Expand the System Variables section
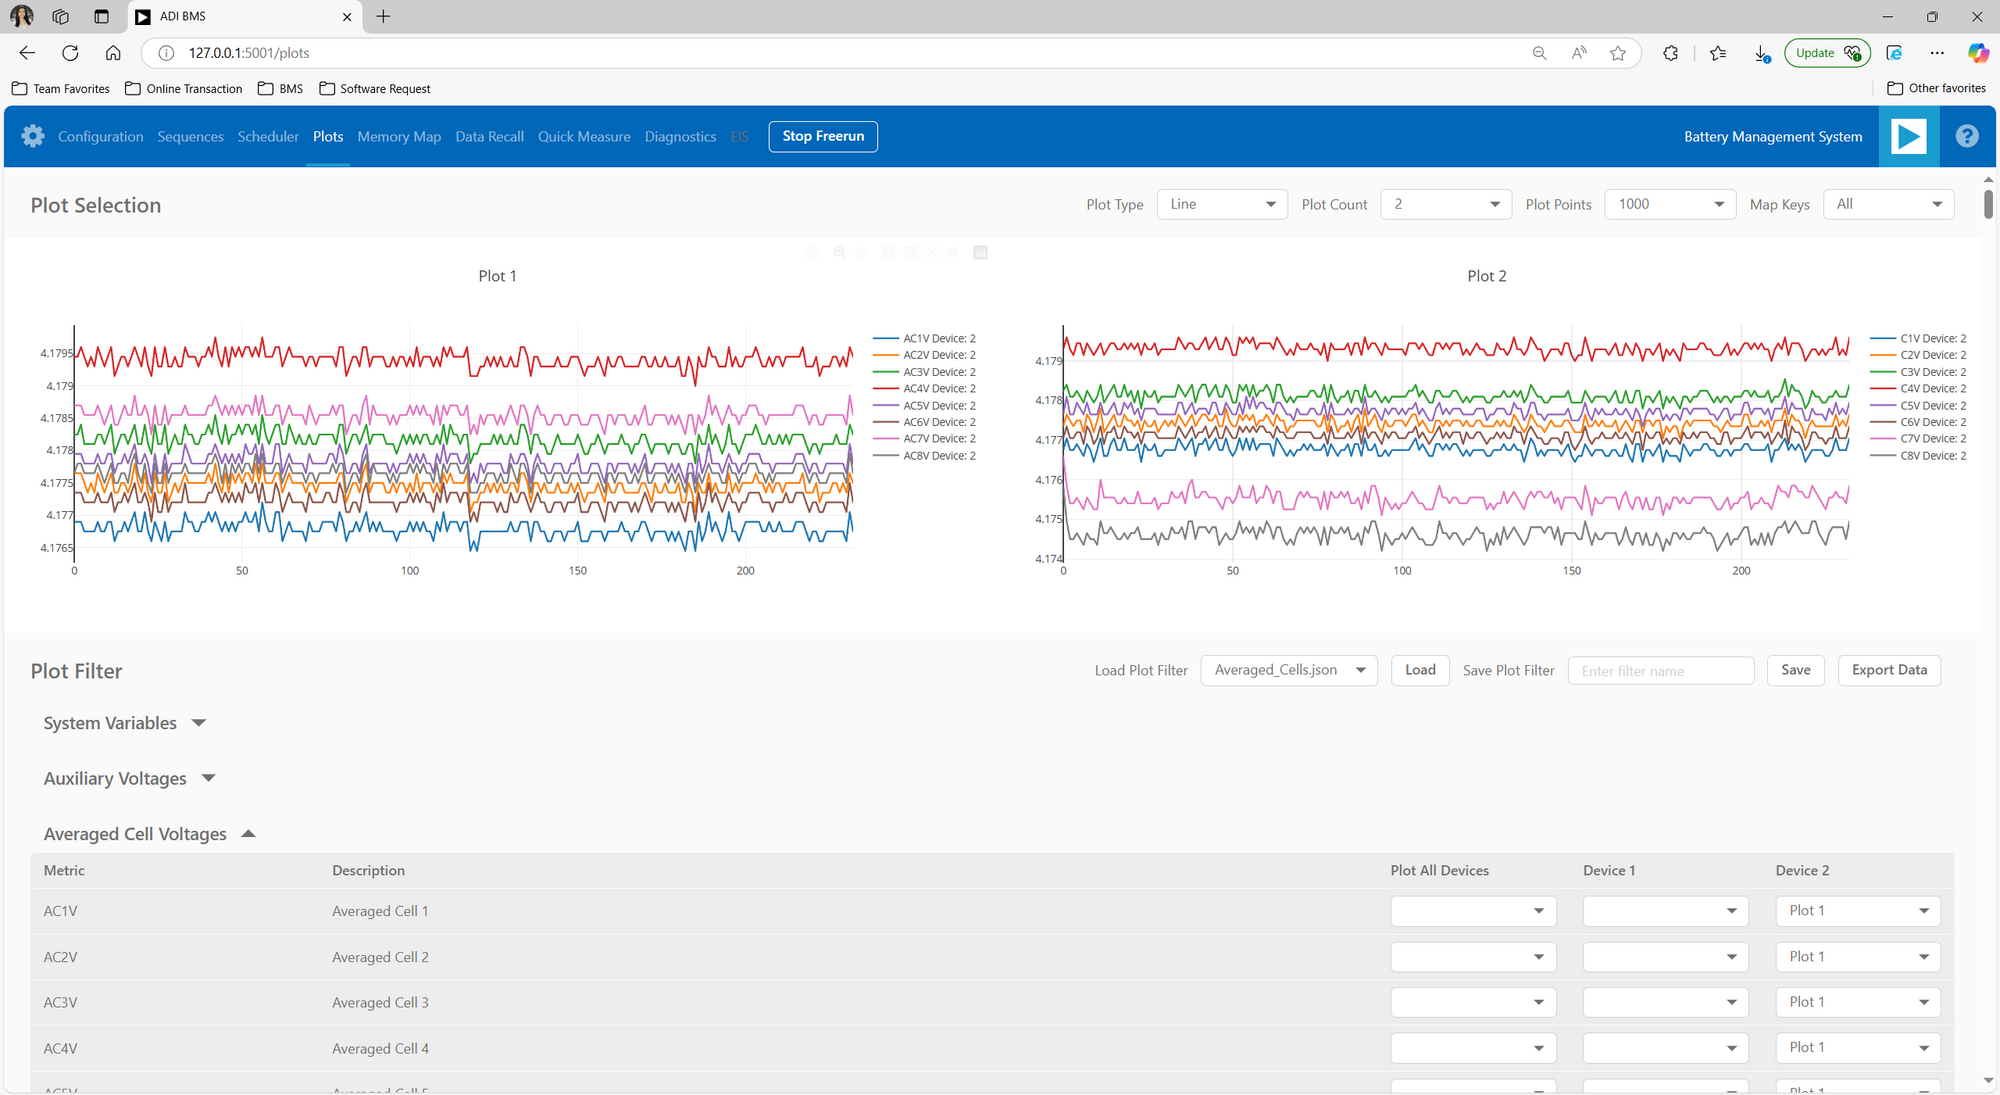Viewport: 2000px width, 1095px height. coord(124,723)
